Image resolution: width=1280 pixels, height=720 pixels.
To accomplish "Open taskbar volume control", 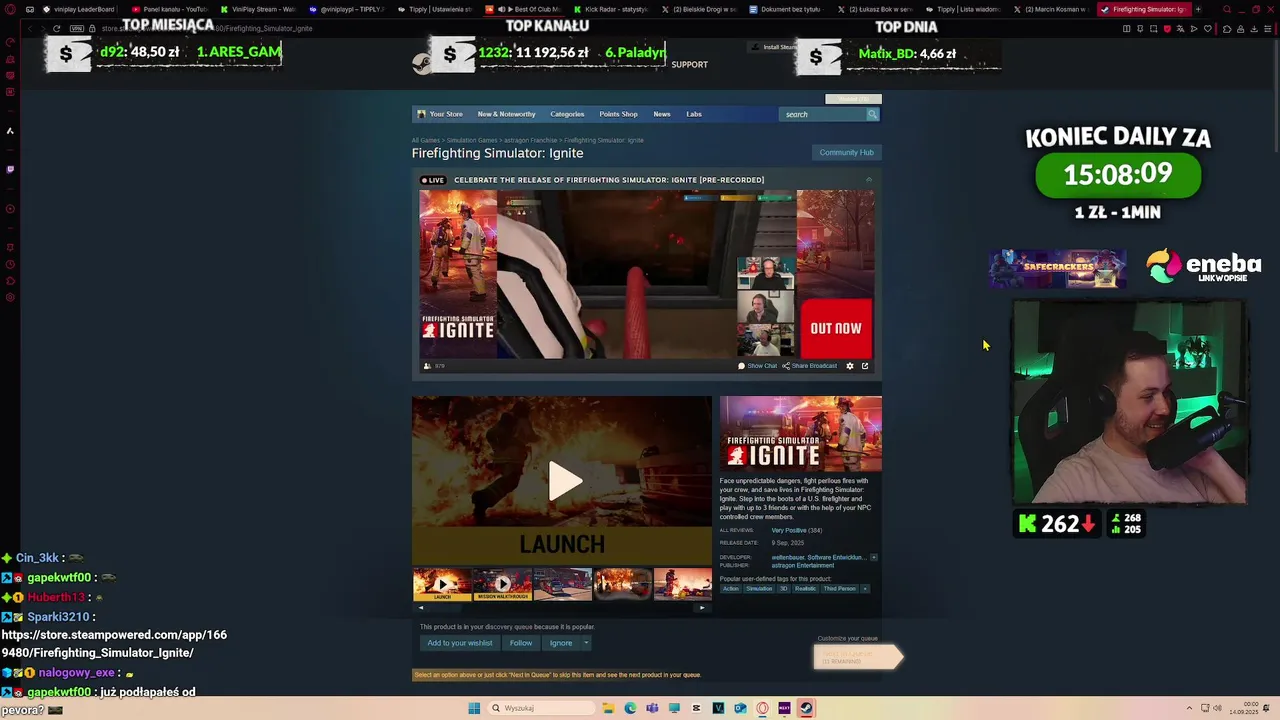I will (x=1217, y=709).
